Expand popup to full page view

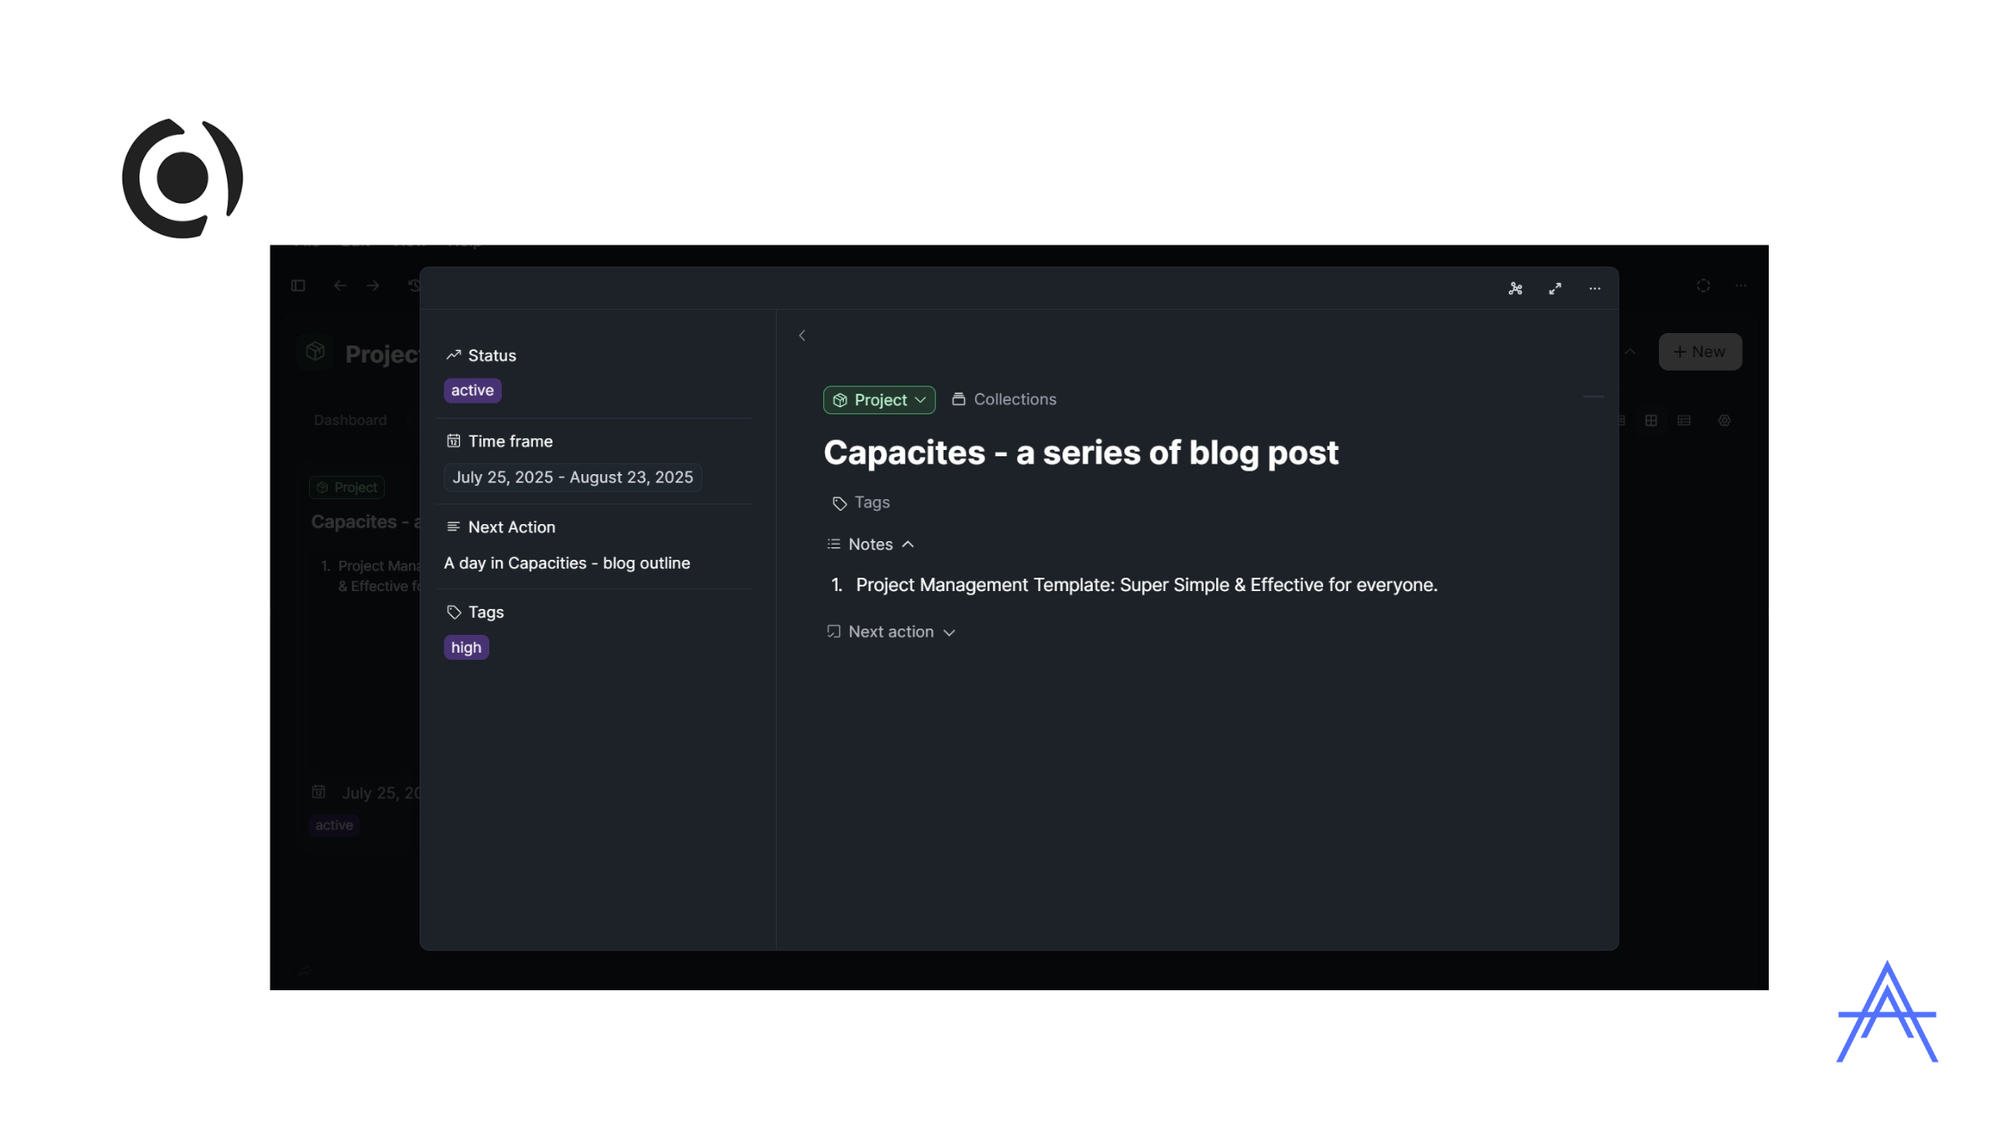pyautogui.click(x=1555, y=288)
